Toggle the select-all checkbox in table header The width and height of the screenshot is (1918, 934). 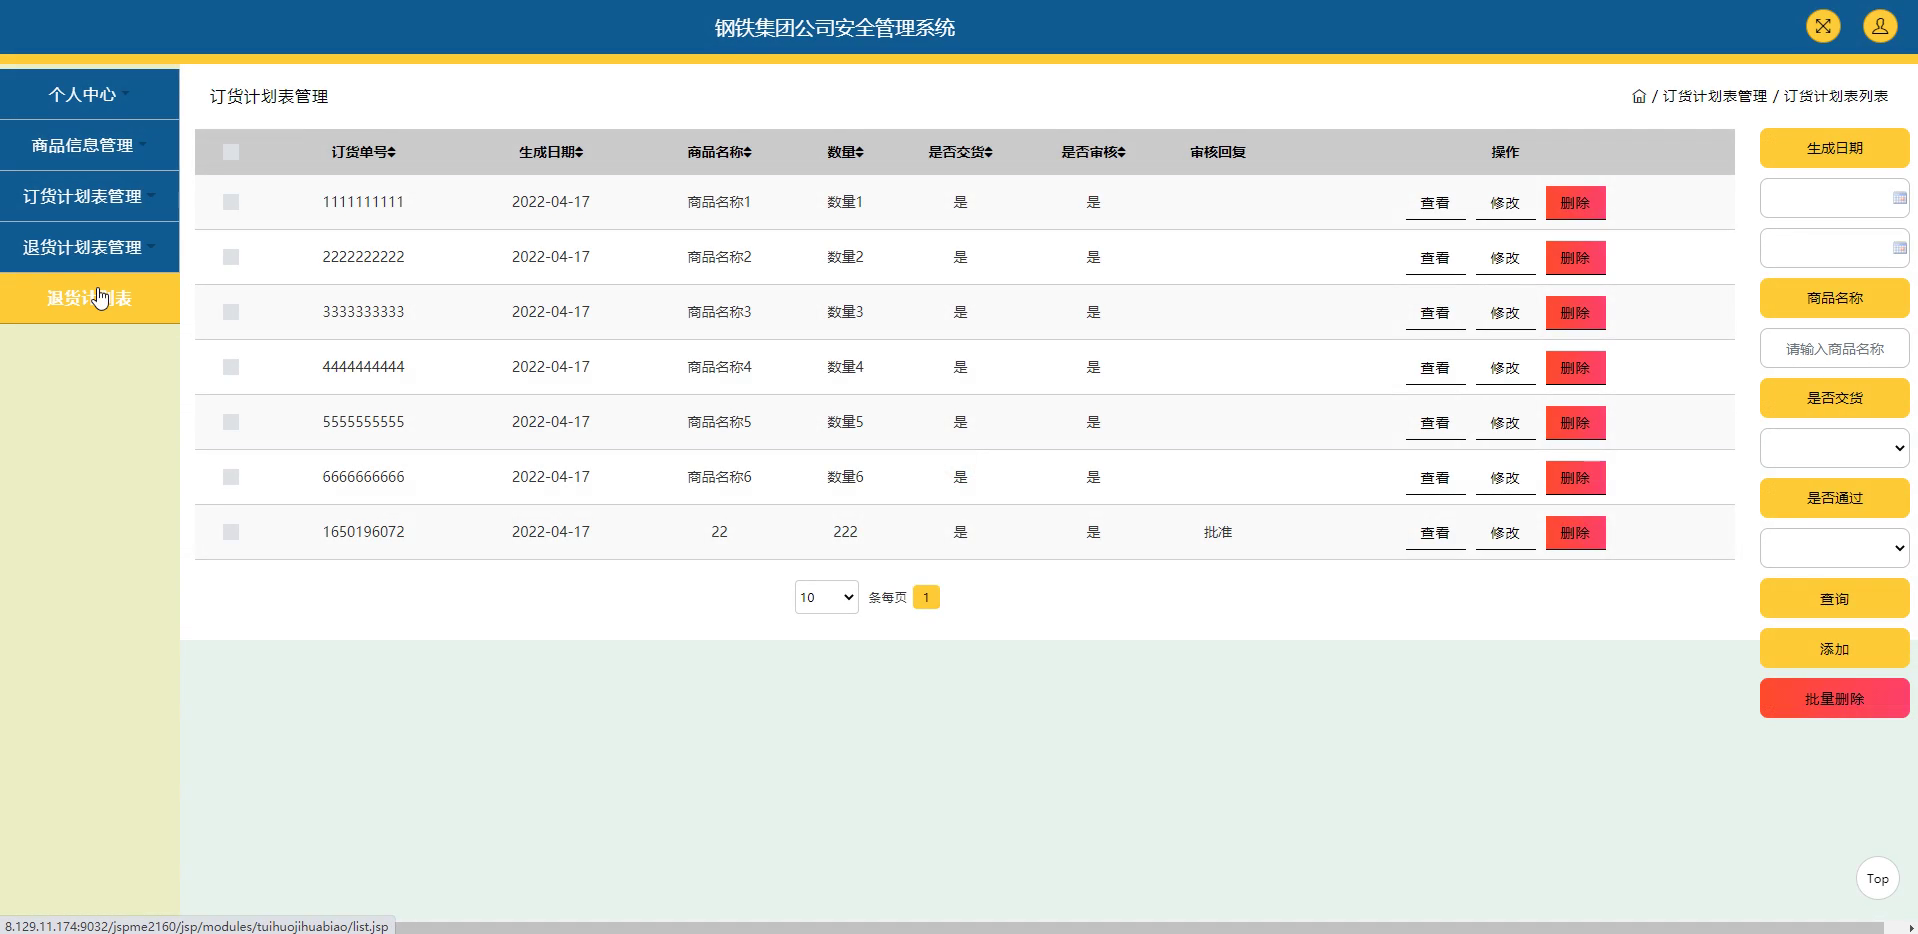coord(231,152)
